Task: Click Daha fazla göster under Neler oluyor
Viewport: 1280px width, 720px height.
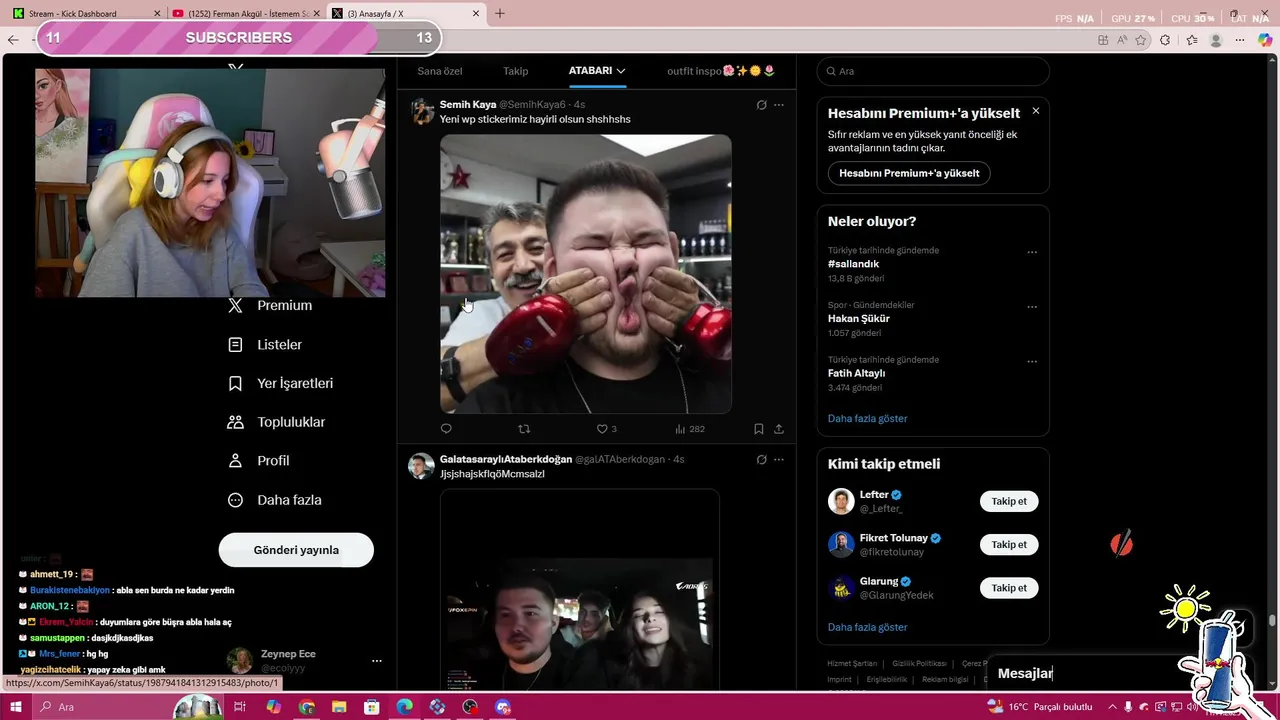Action: click(x=867, y=418)
